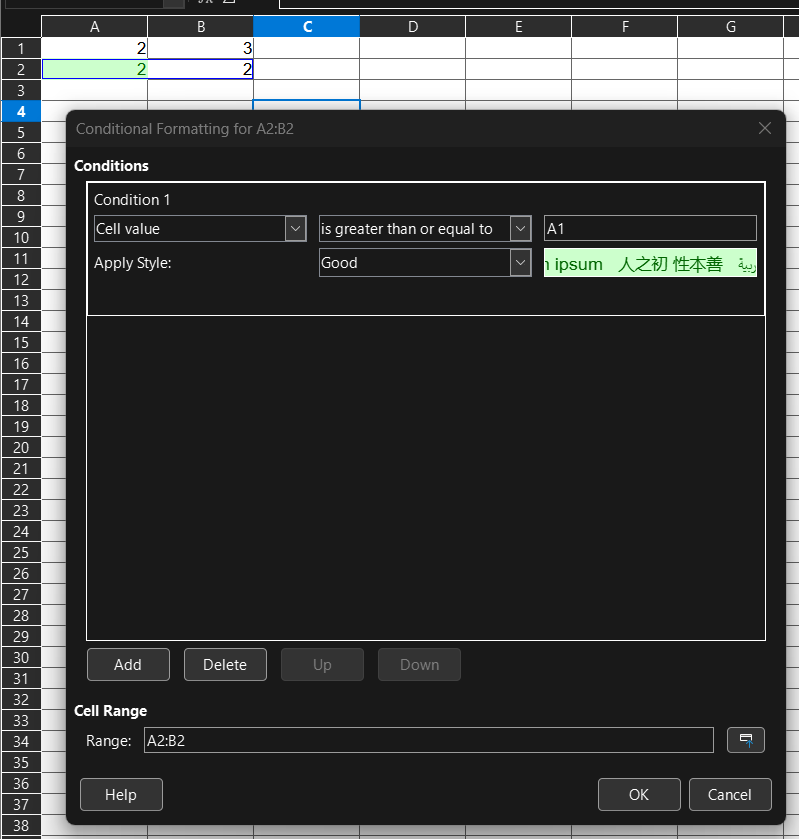Select column G header

(730, 27)
